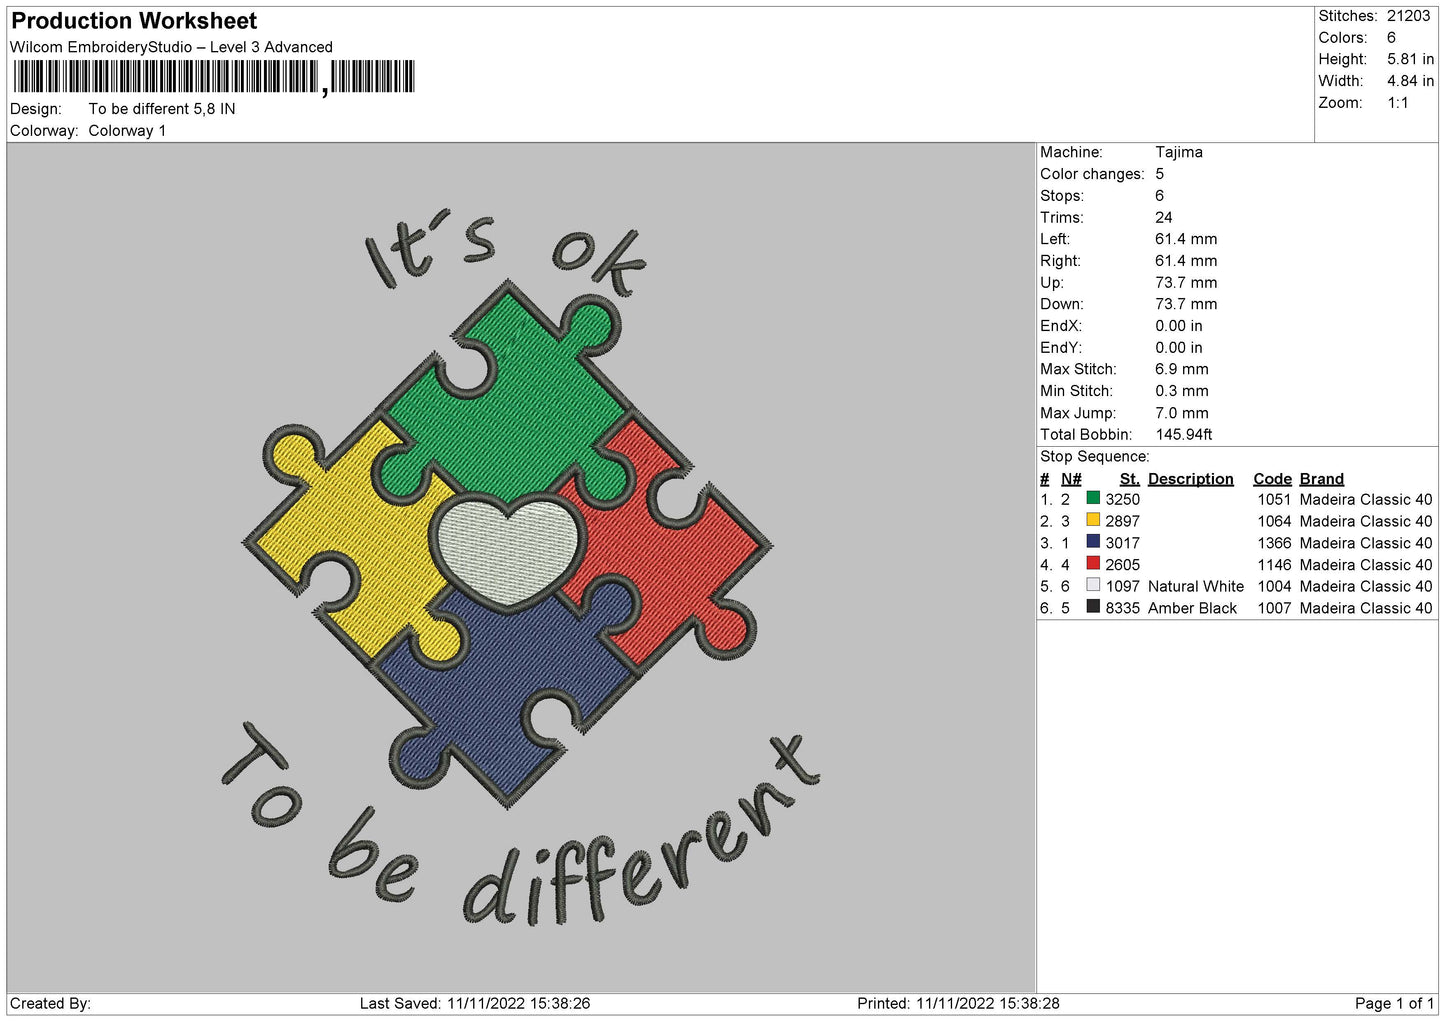Click the Max Jump value '7.0 mm'
The height and width of the screenshot is (1021, 1445).
click(1182, 413)
